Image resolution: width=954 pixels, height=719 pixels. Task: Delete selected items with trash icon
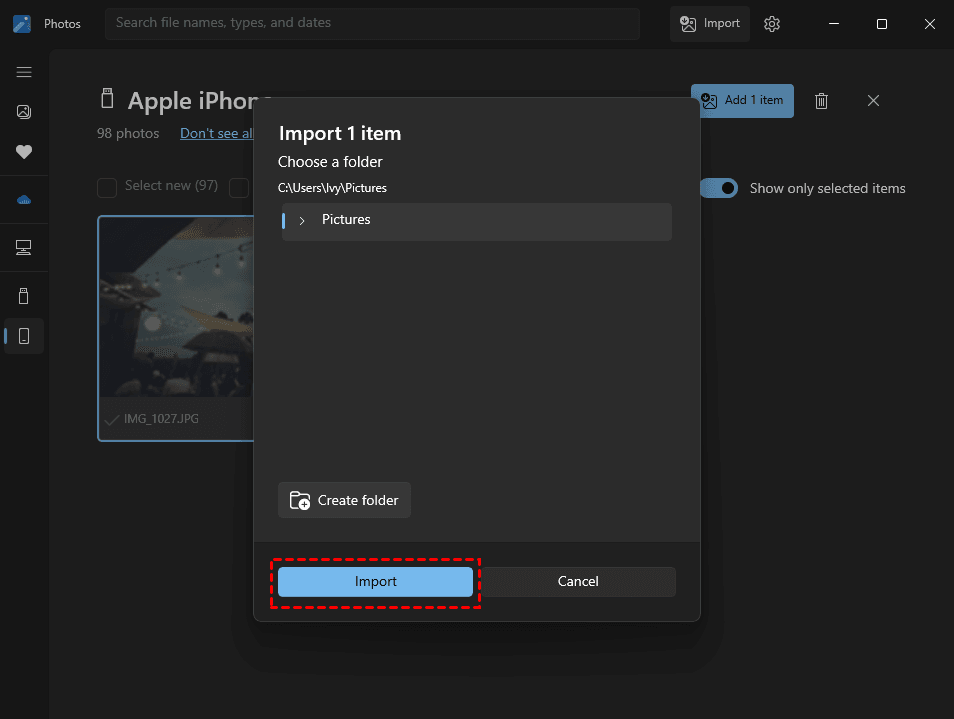click(x=821, y=101)
